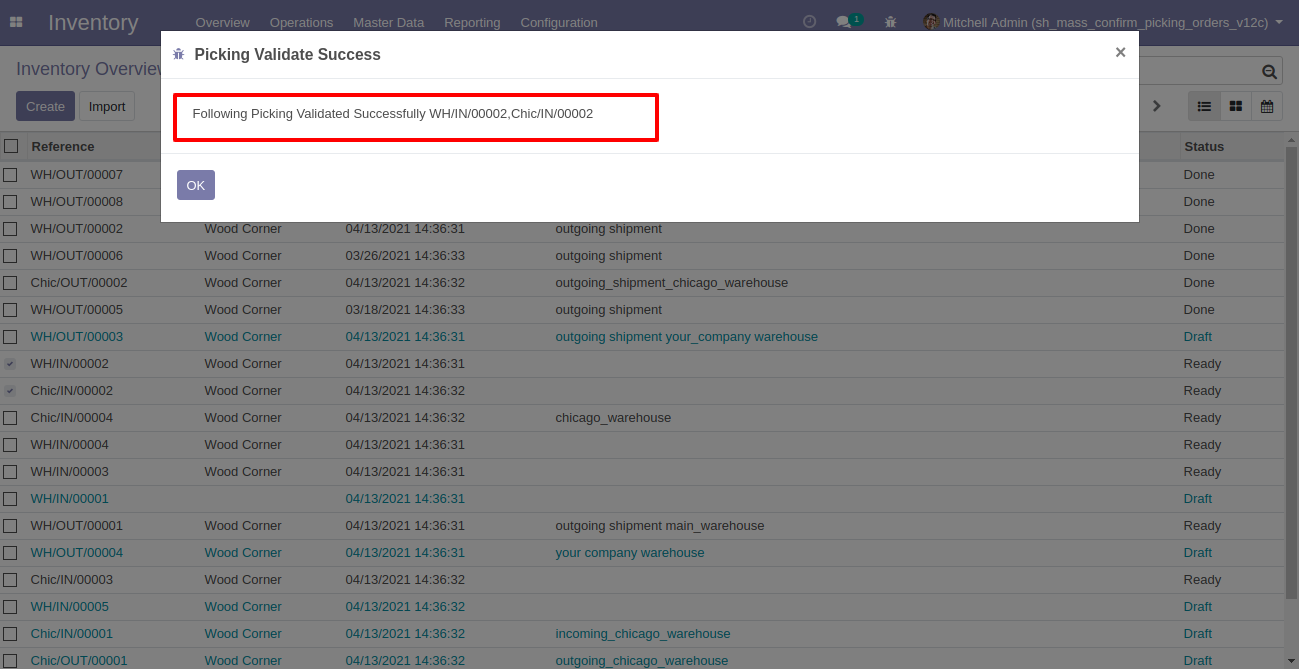Check the Chic/IN/00004 row checkbox
This screenshot has height=669, width=1299.
[10, 417]
